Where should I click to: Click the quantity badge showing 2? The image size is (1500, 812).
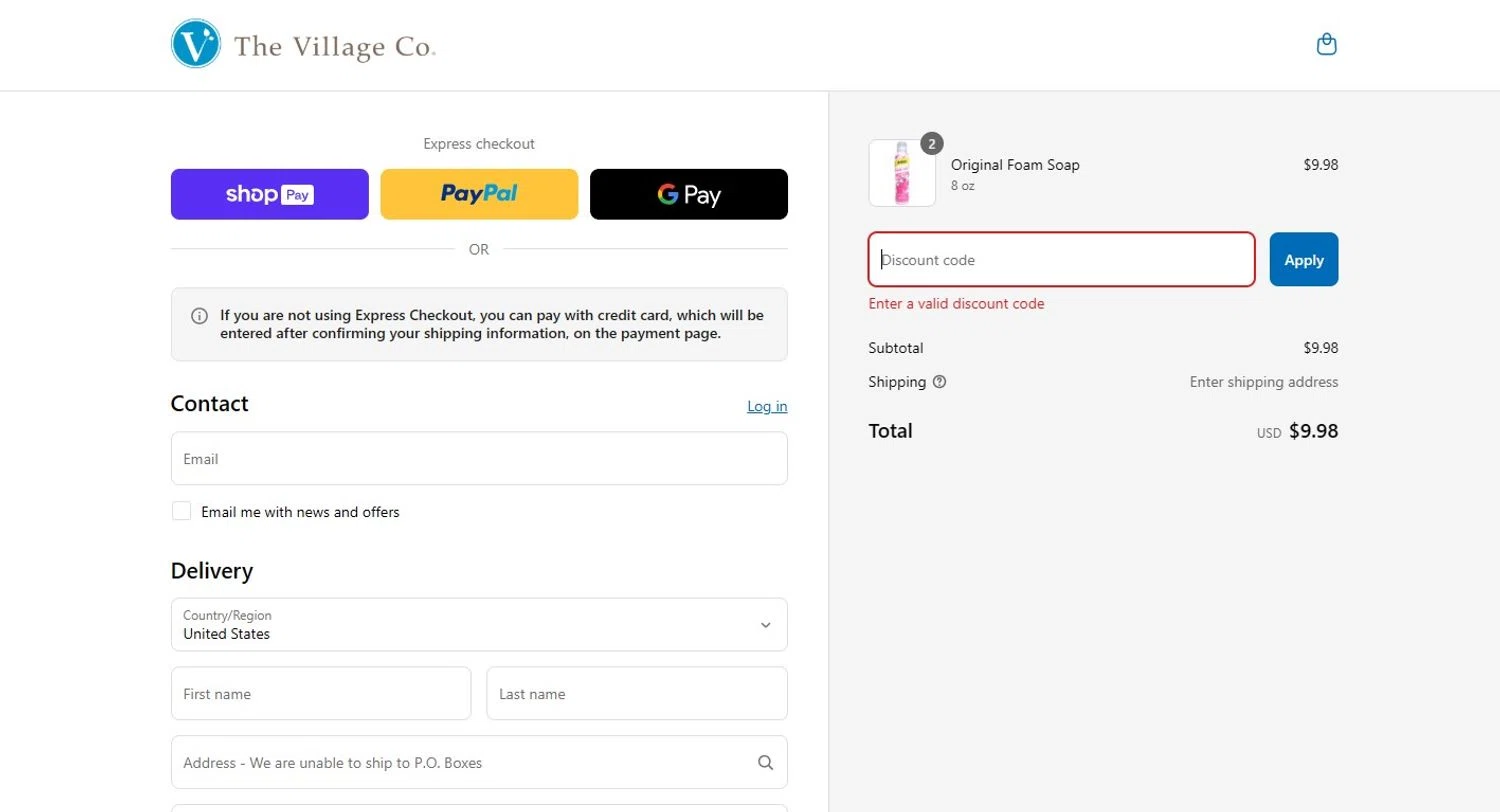pos(932,144)
